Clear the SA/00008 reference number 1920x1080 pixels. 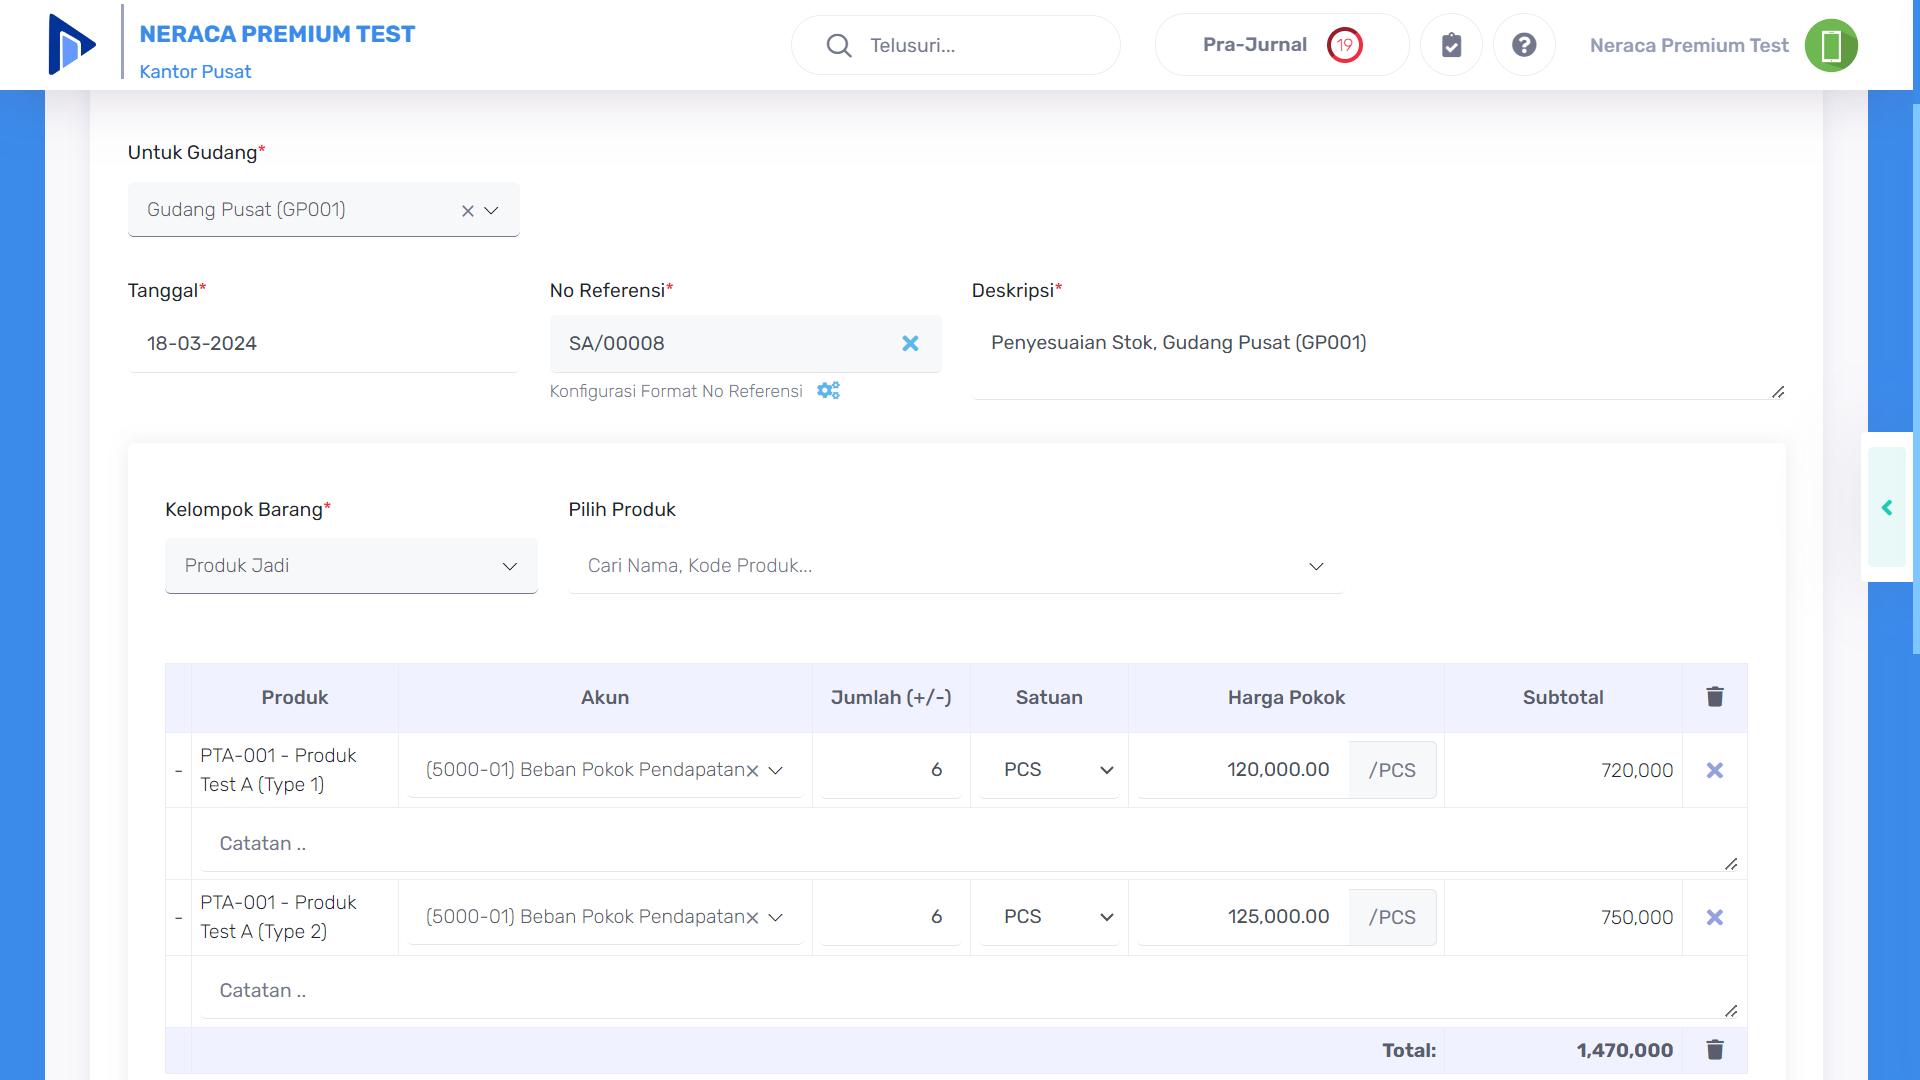pos(910,344)
